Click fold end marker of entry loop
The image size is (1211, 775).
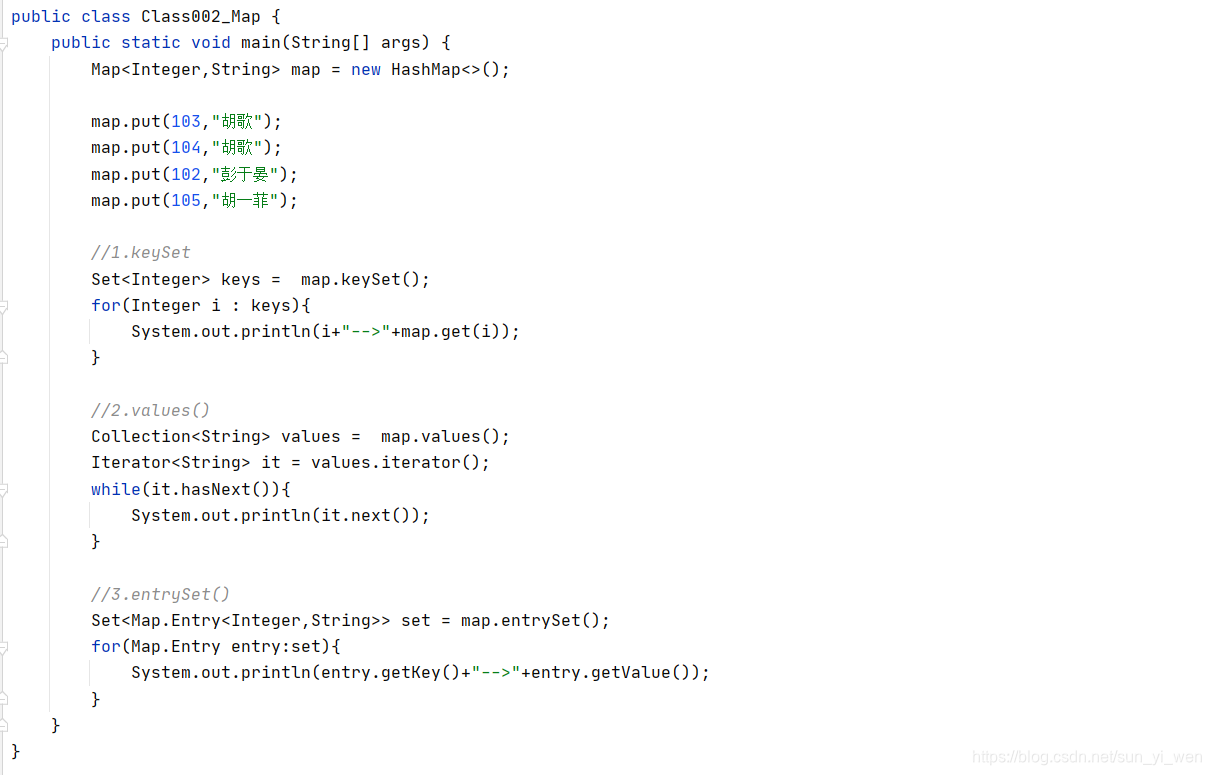pyautogui.click(x=4, y=699)
